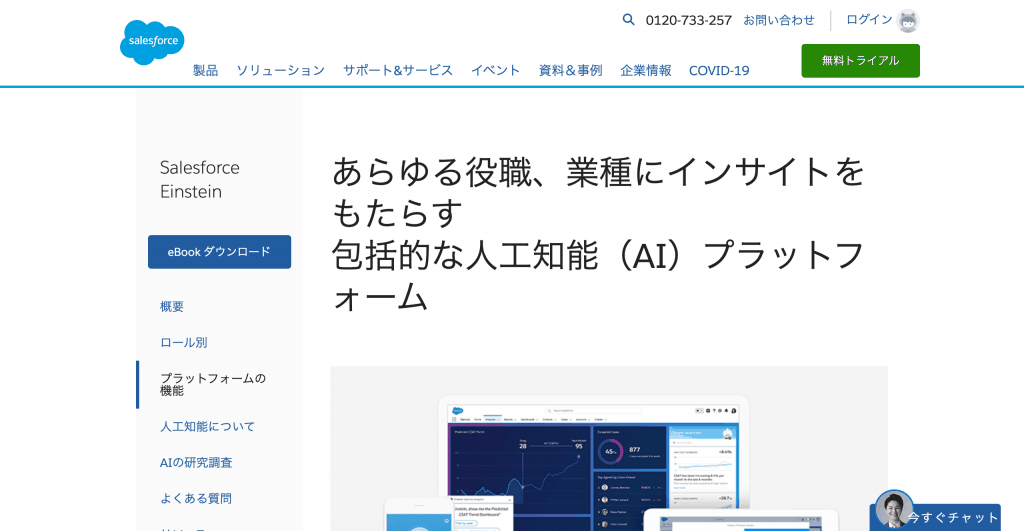Go to ロール別 in the sidebar

coord(184,342)
